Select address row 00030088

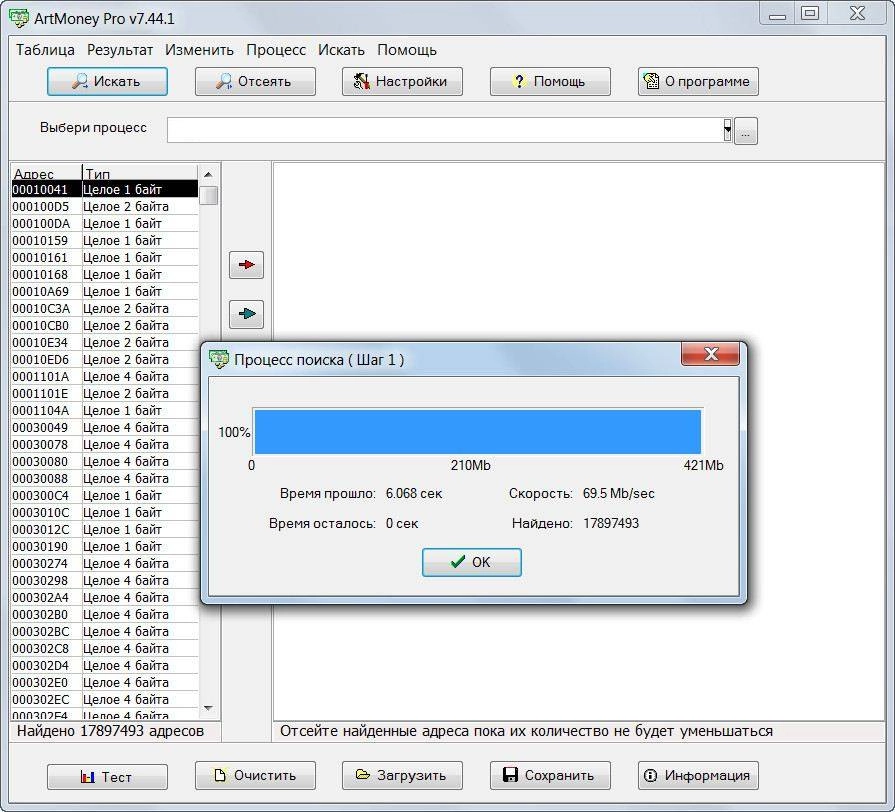(x=105, y=479)
